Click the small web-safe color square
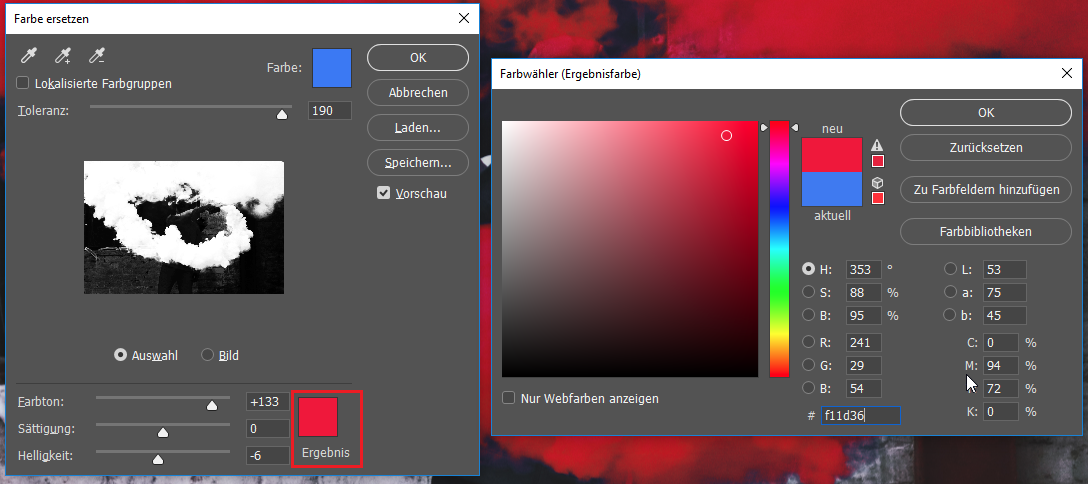 pyautogui.click(x=878, y=198)
